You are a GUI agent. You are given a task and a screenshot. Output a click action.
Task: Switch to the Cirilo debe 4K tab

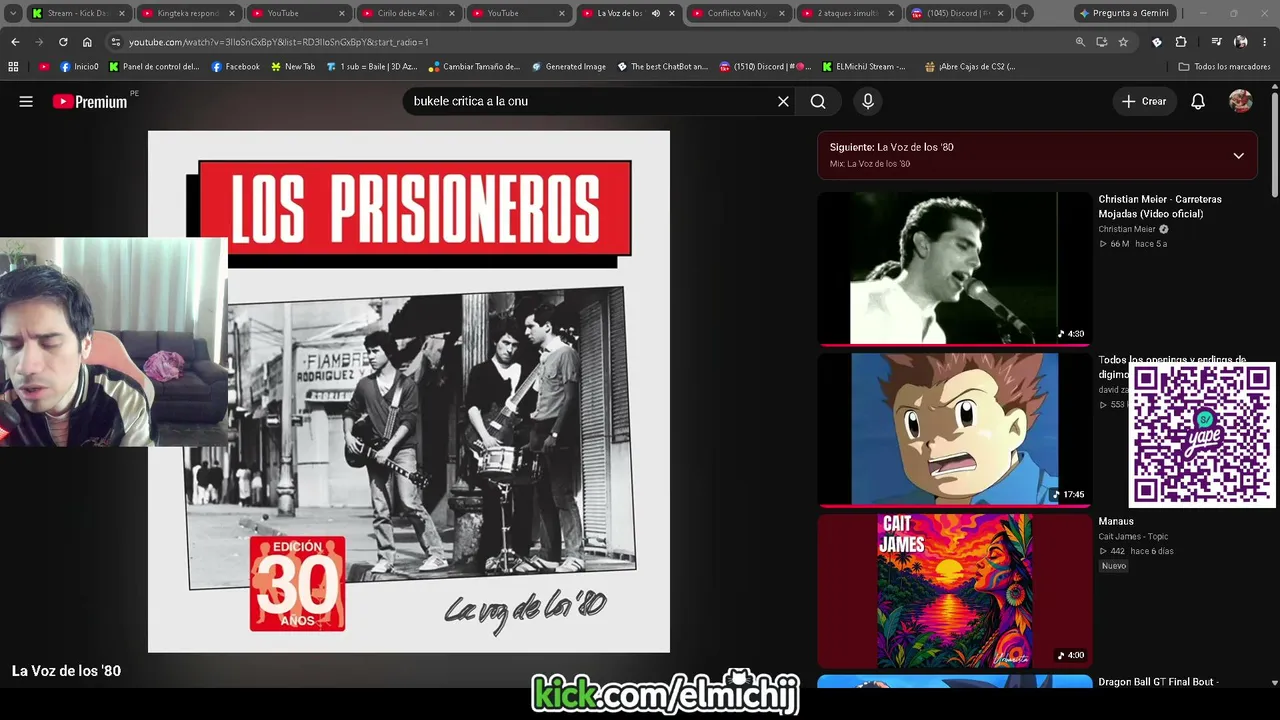[408, 13]
